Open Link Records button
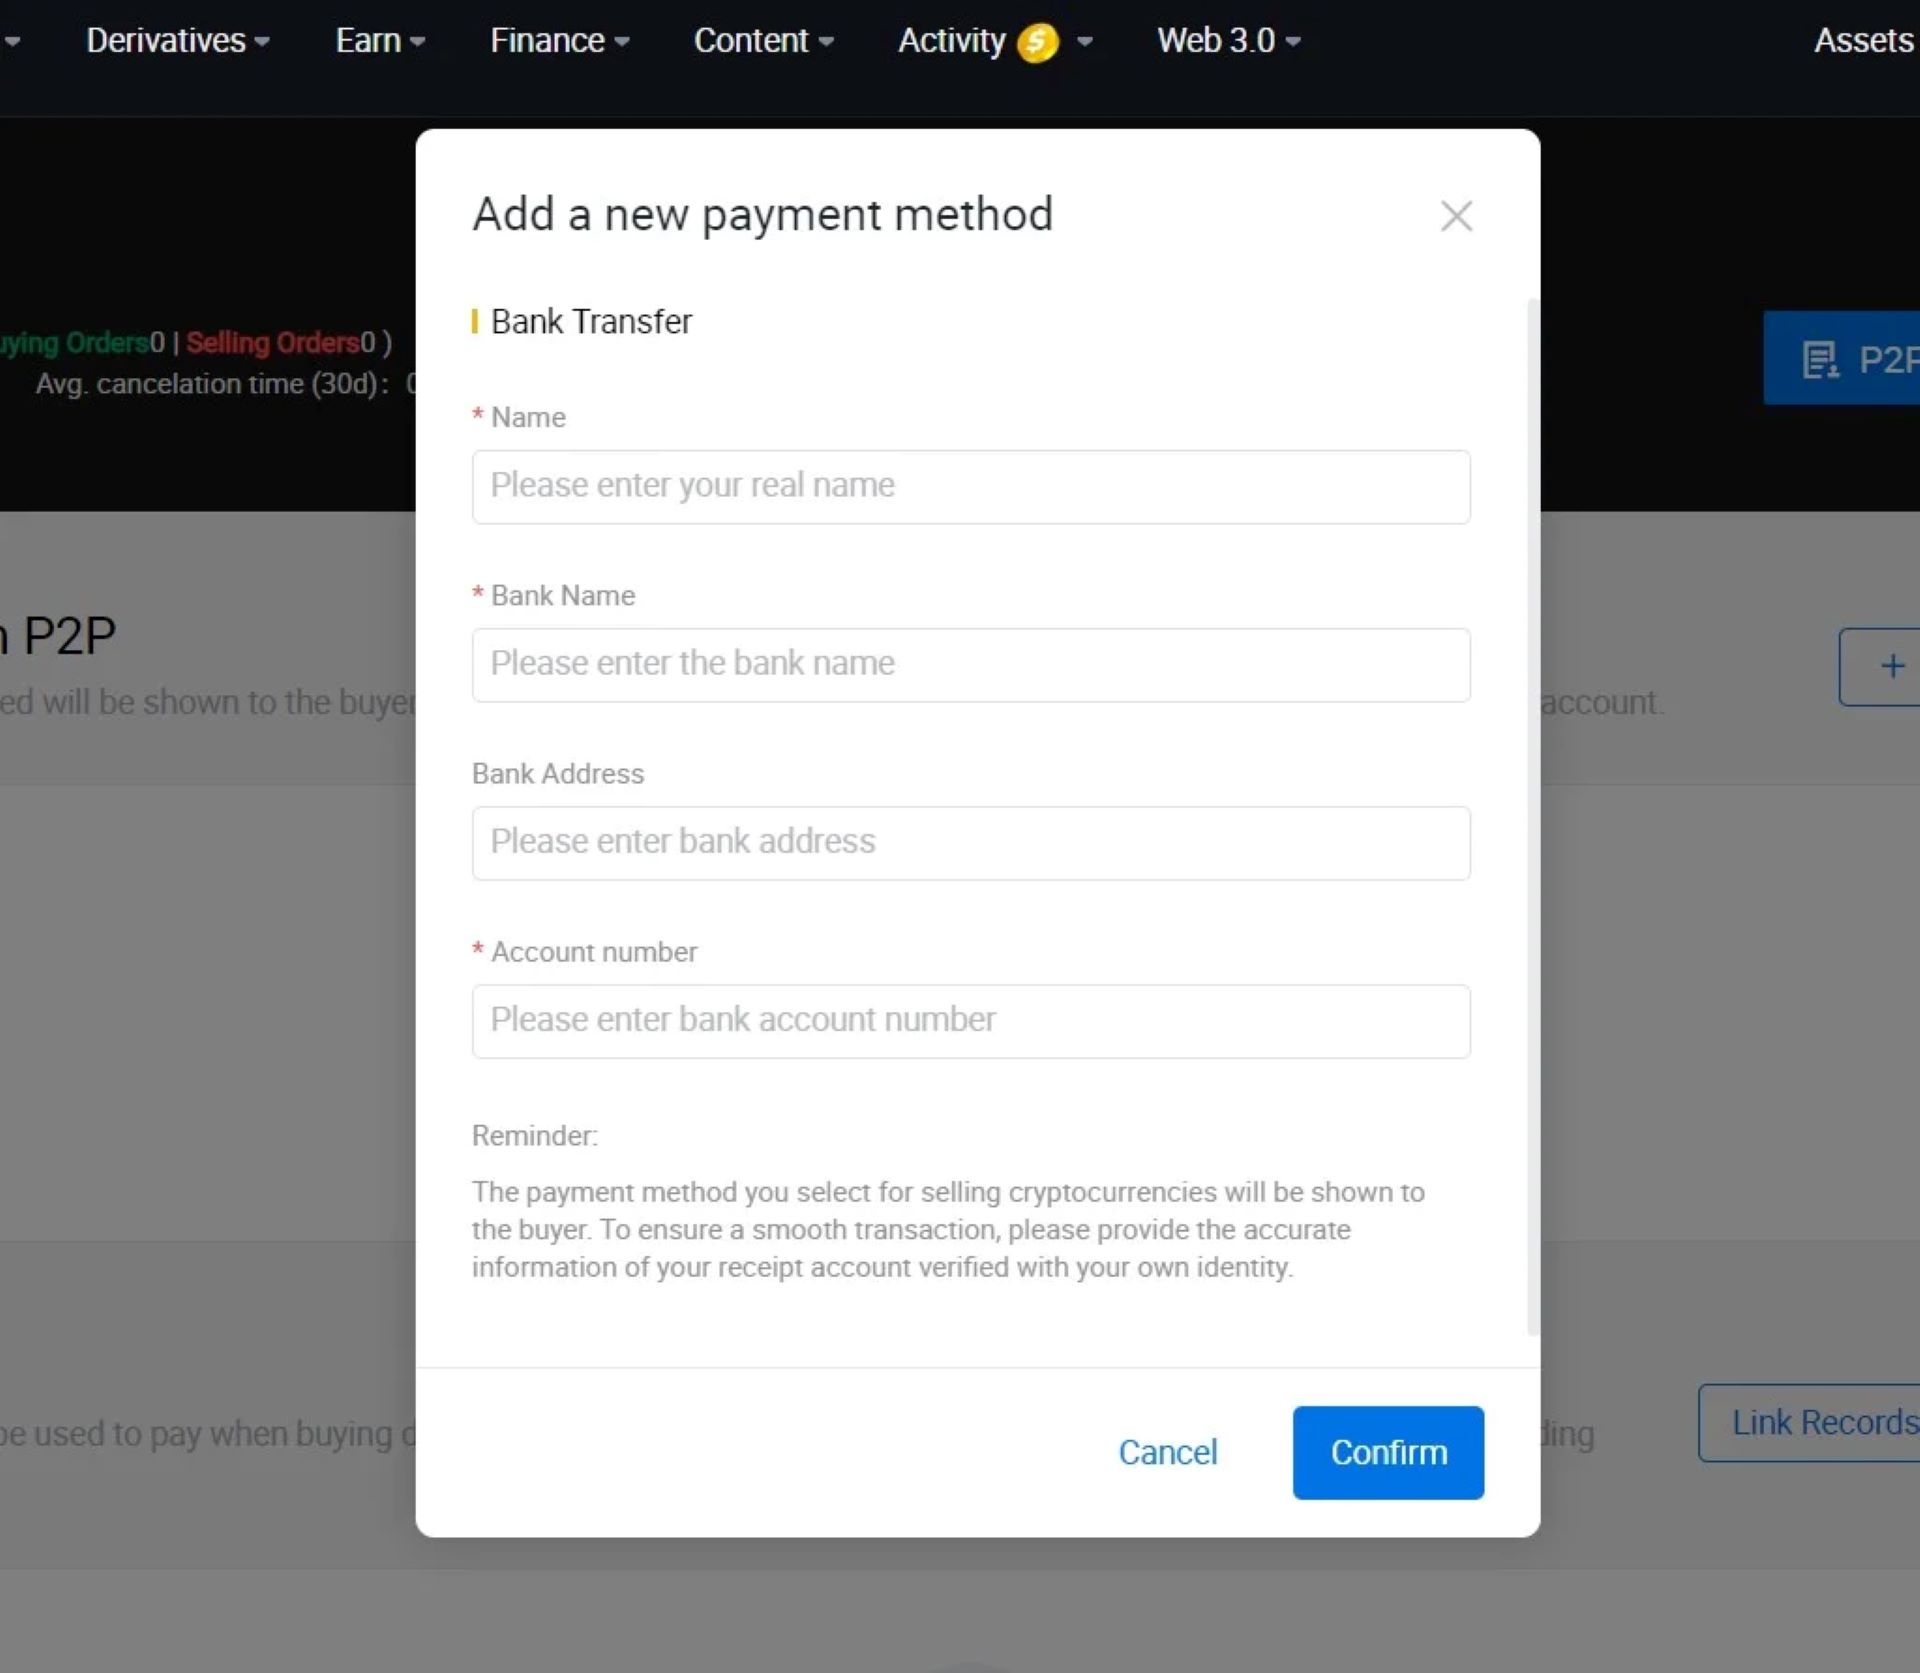 point(1809,1423)
